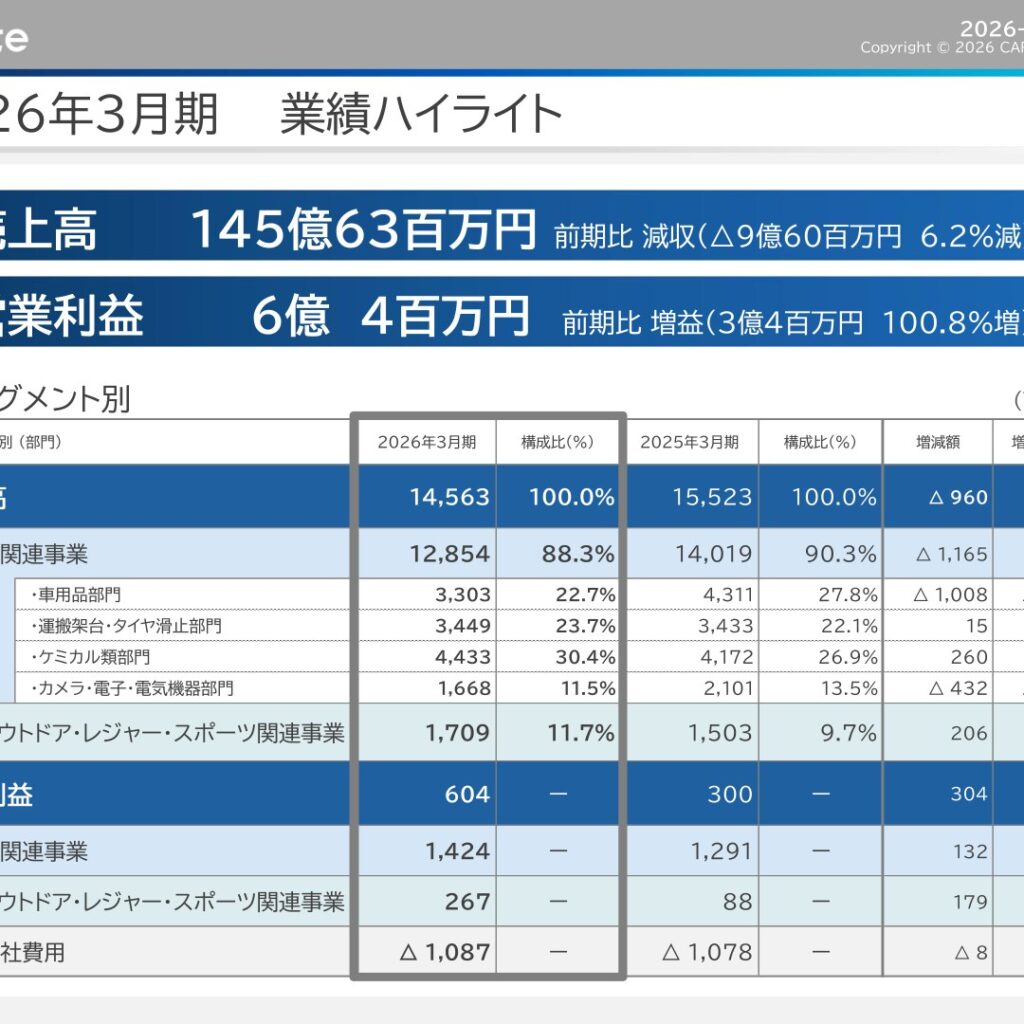The image size is (1024, 1024).
Task: Click the 9.7% composition cell
Action: point(848,733)
